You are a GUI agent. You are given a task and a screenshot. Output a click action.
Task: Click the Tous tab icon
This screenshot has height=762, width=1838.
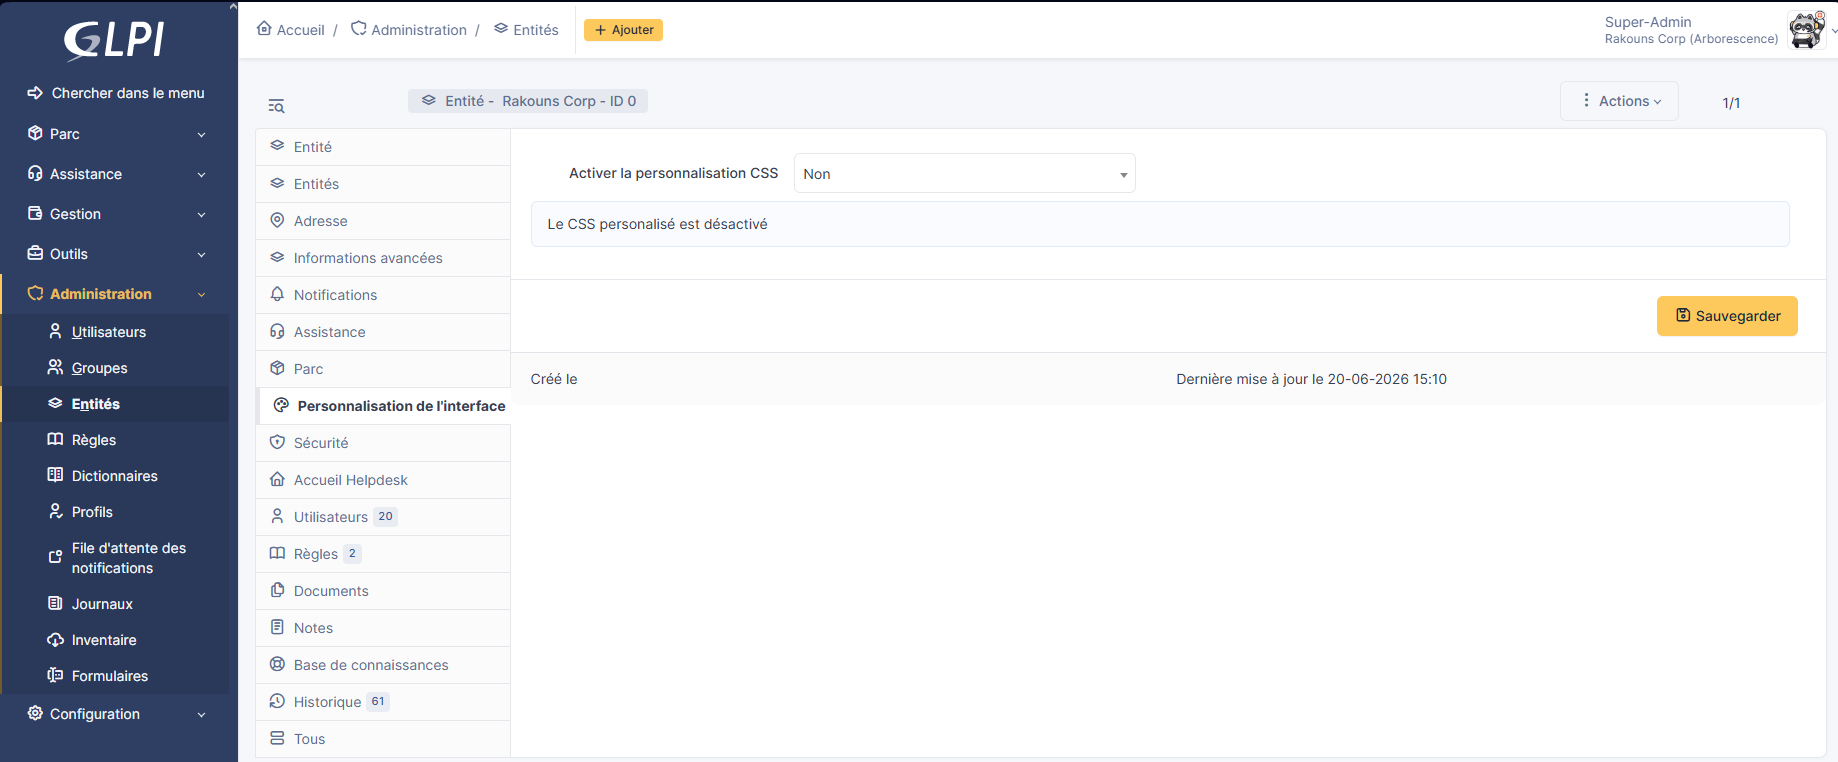click(x=277, y=738)
